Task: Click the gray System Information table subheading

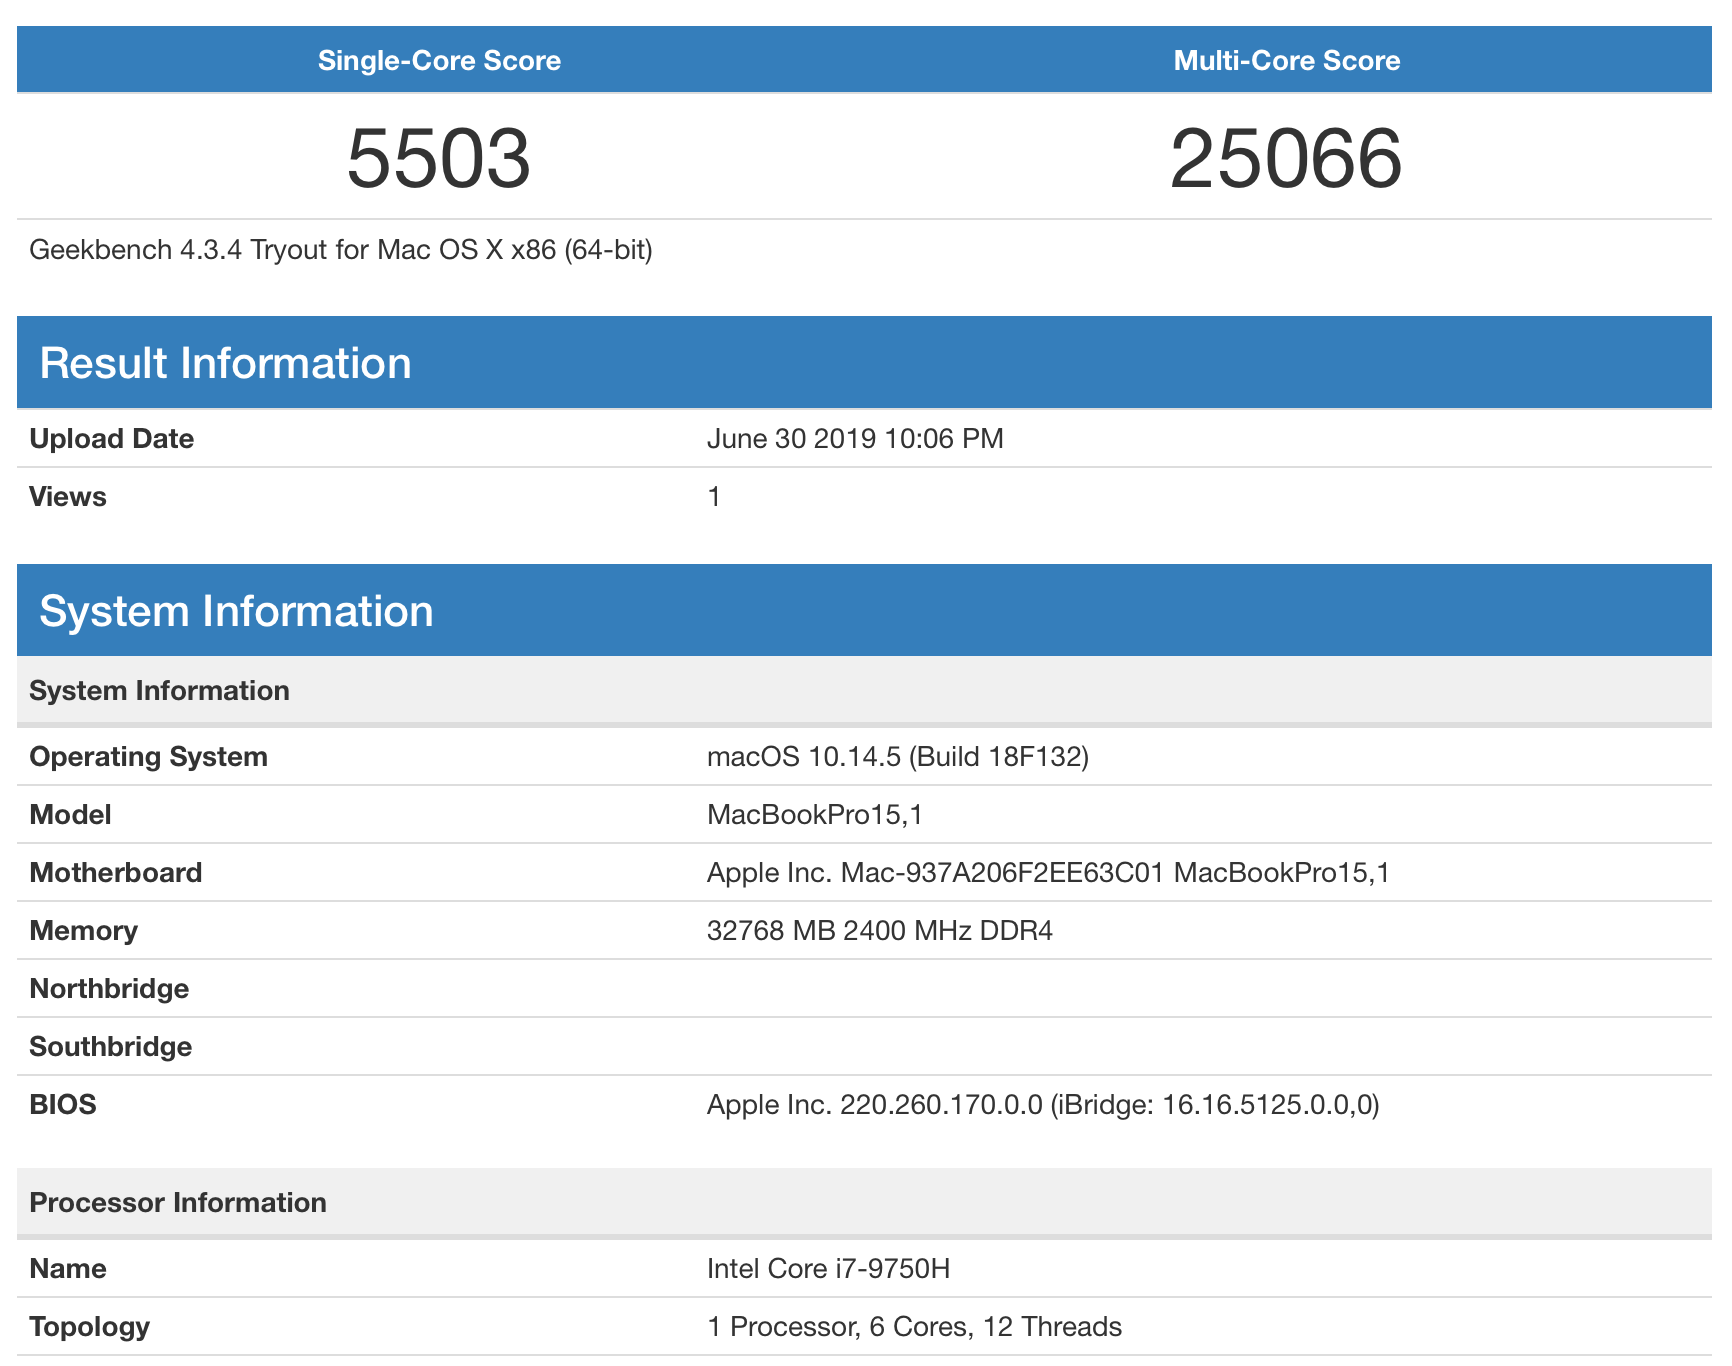Action: [x=864, y=690]
